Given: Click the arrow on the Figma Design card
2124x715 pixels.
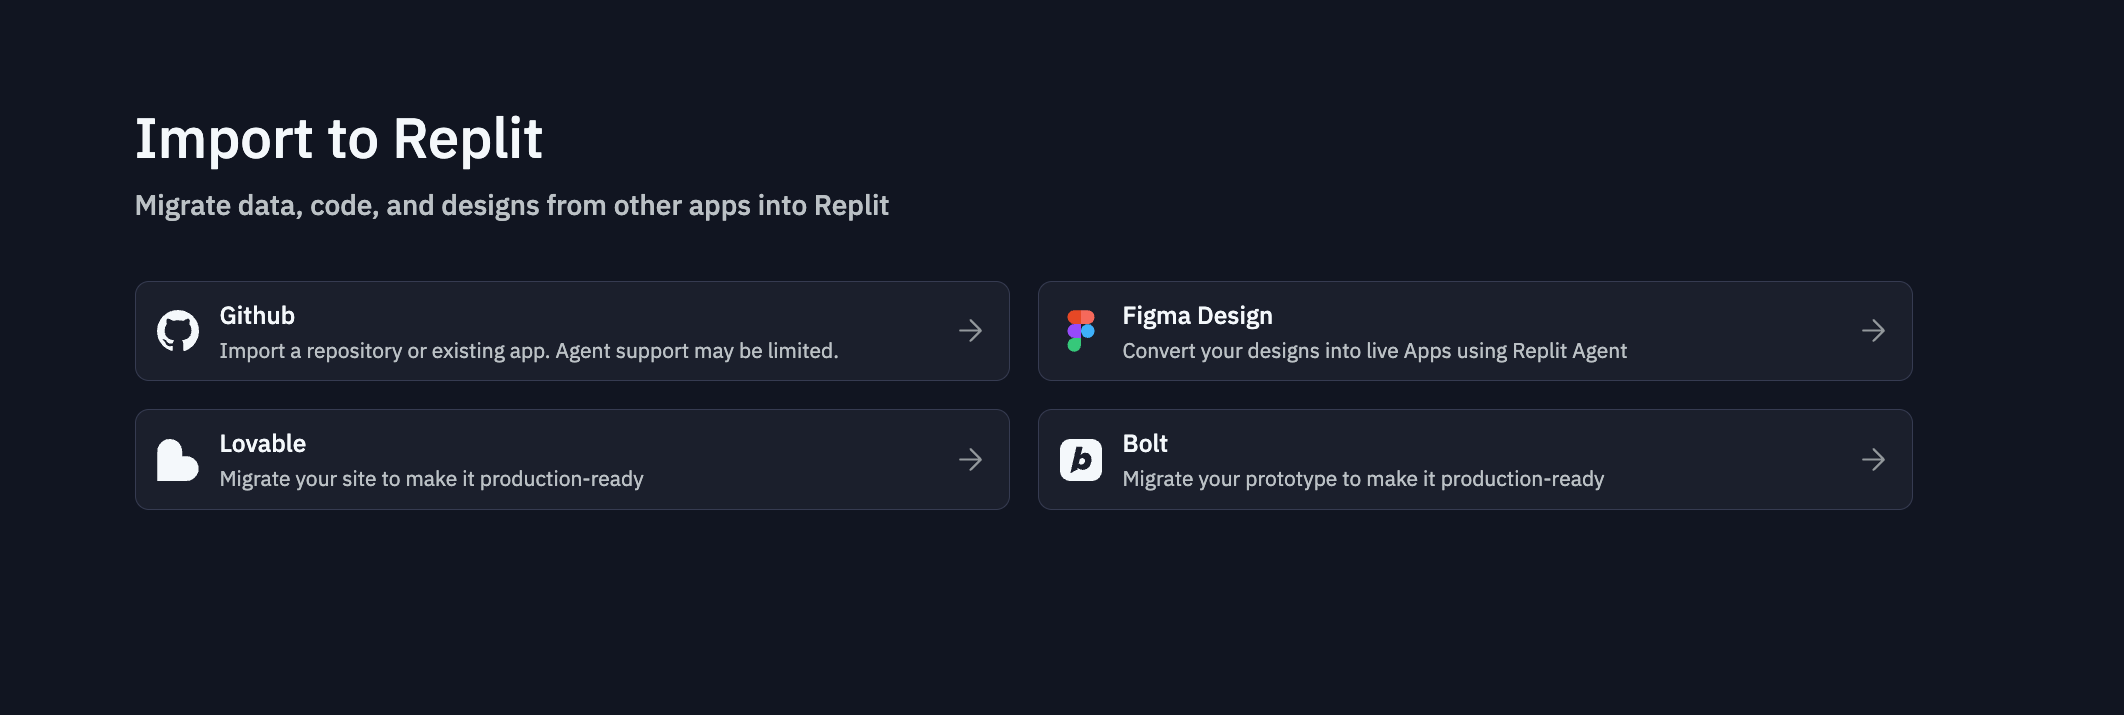Looking at the screenshot, I should coord(1874,331).
